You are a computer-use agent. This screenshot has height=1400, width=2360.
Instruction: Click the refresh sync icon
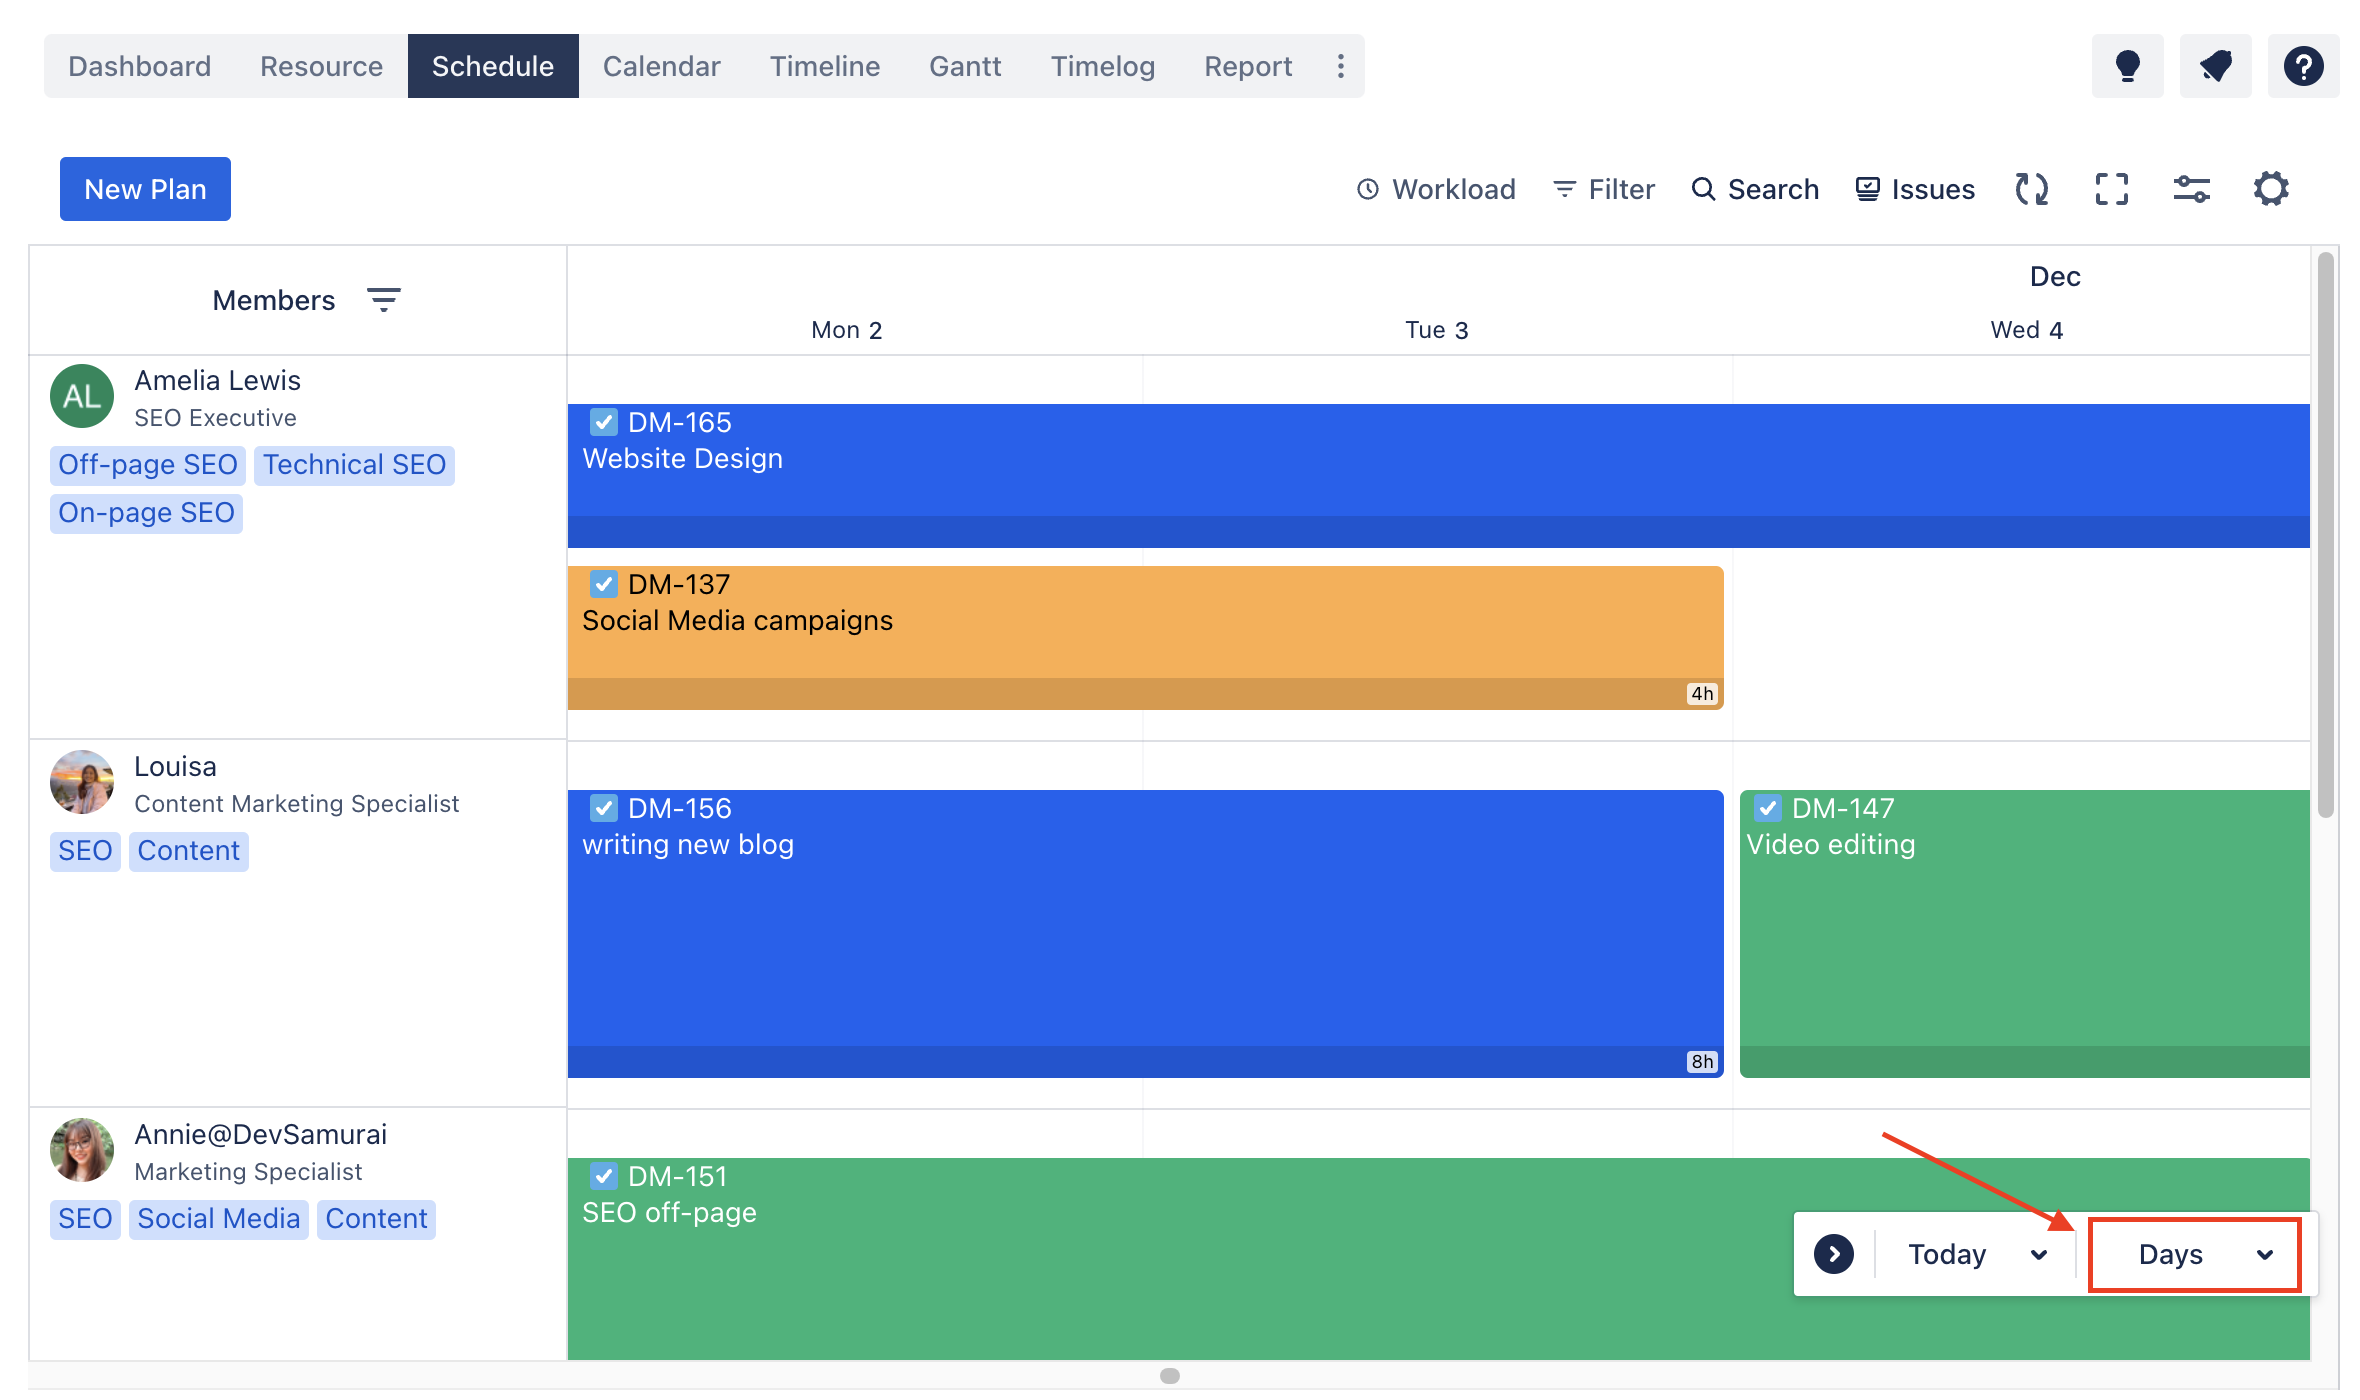pyautogui.click(x=2031, y=189)
